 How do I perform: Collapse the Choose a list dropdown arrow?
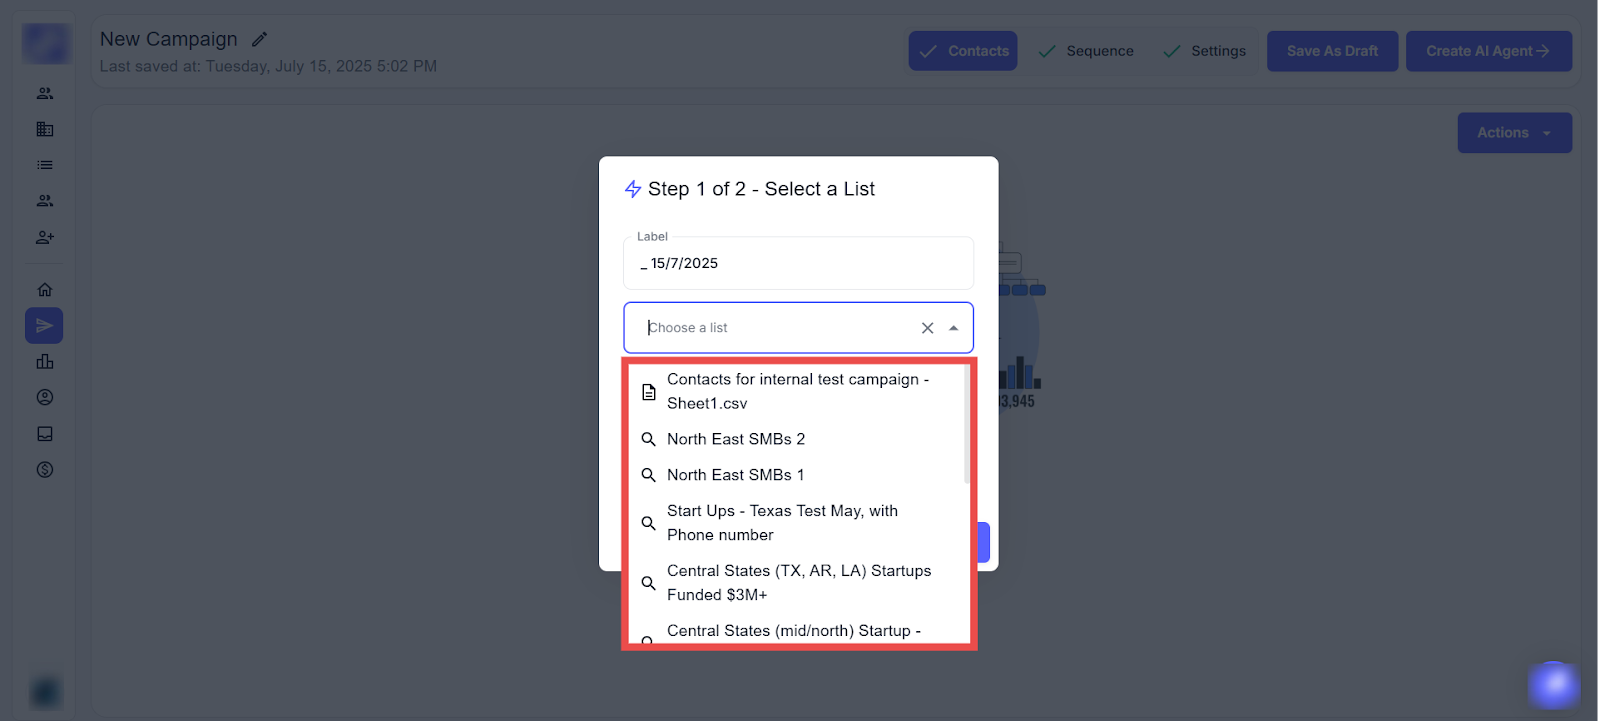click(x=954, y=328)
